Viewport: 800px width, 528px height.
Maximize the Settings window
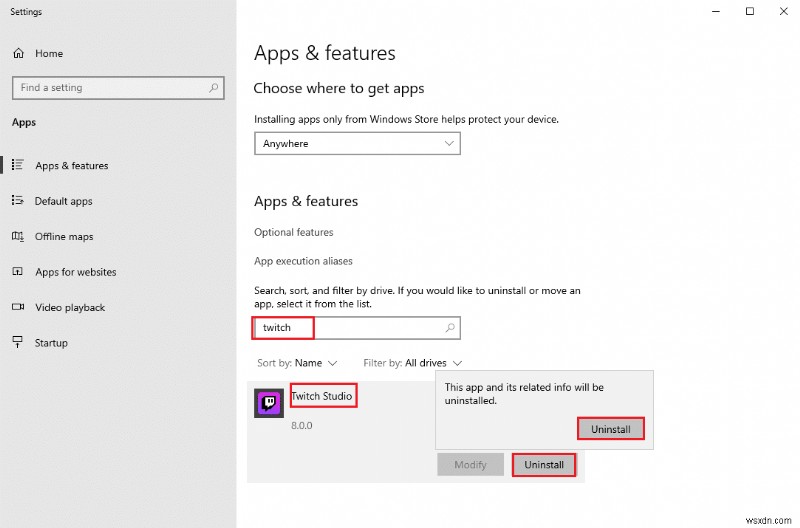[x=749, y=12]
